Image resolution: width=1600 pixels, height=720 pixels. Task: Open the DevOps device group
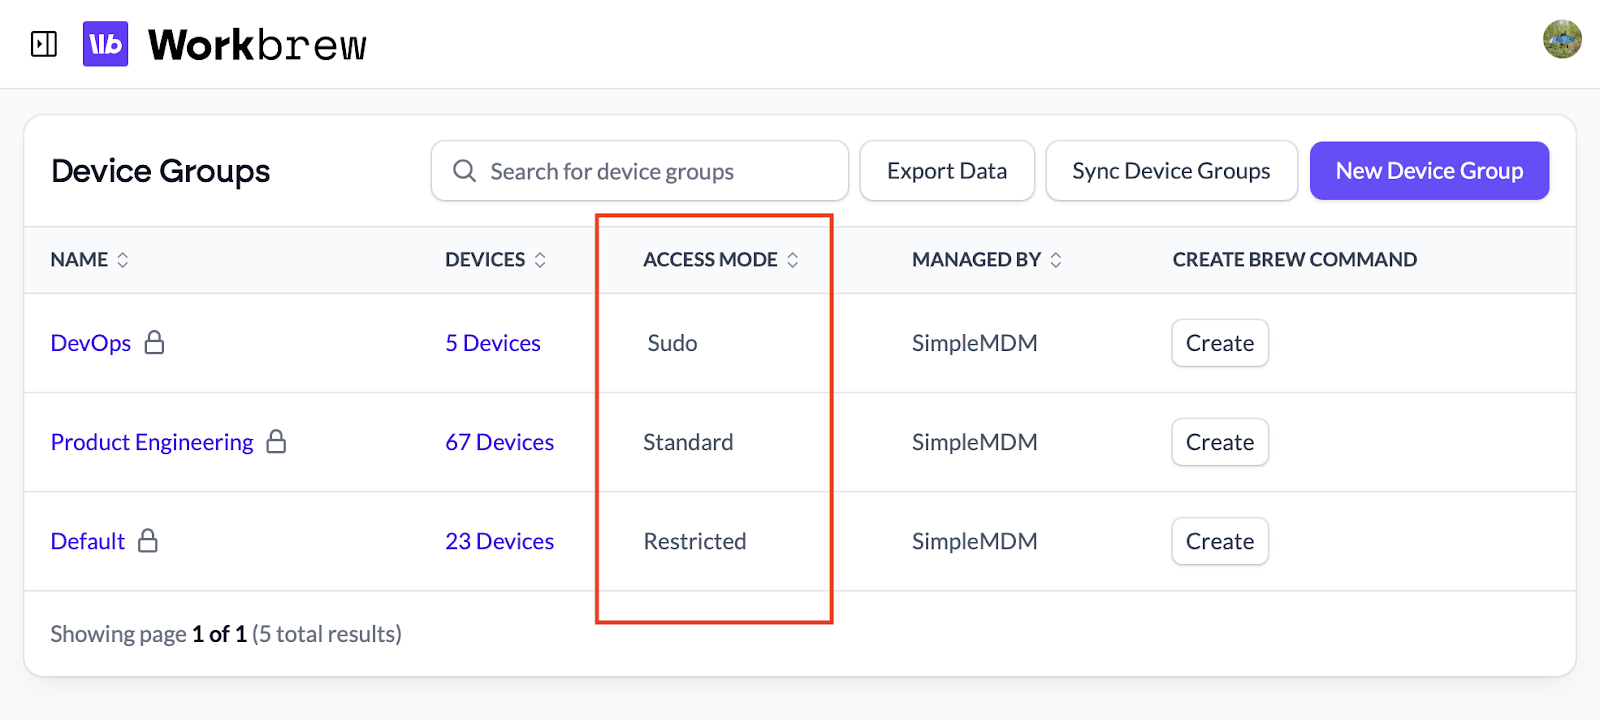(x=91, y=343)
